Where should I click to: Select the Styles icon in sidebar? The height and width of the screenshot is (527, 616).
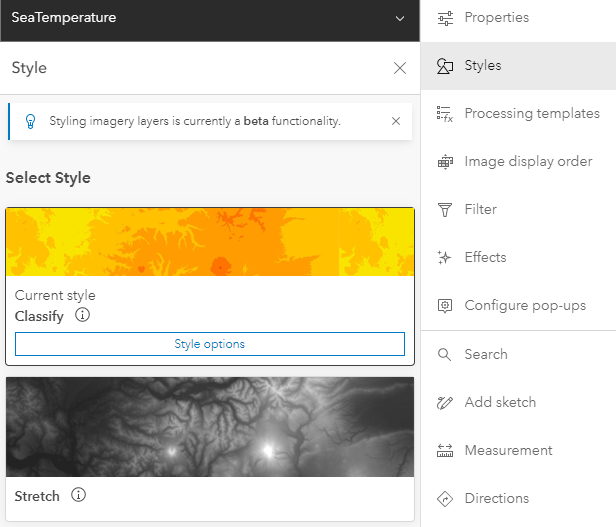(446, 66)
